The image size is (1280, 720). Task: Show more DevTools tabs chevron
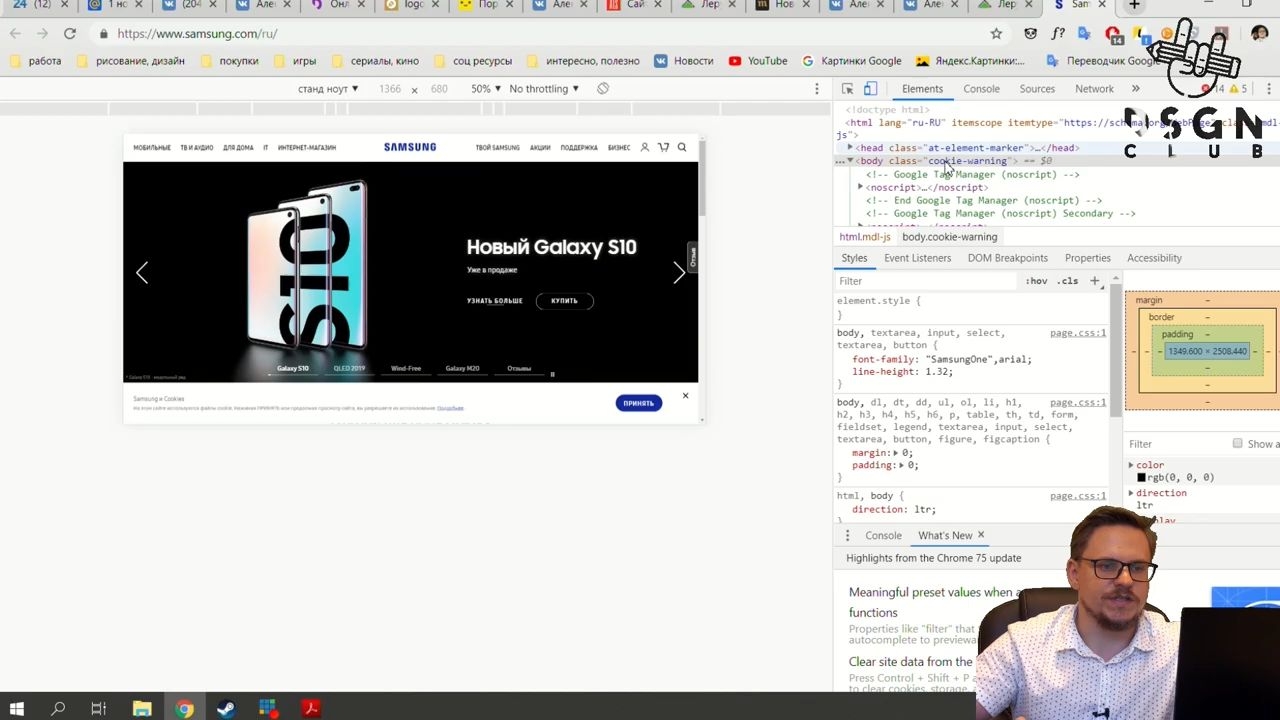[x=1135, y=89]
